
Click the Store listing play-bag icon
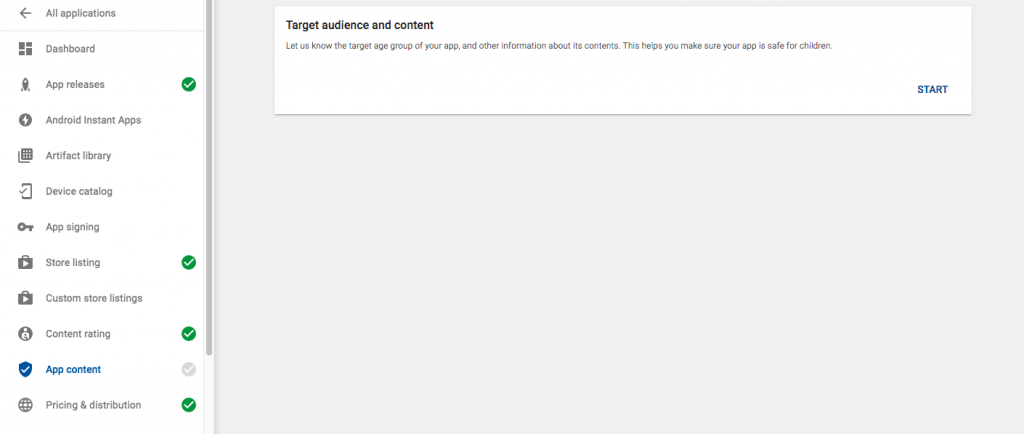(x=25, y=263)
